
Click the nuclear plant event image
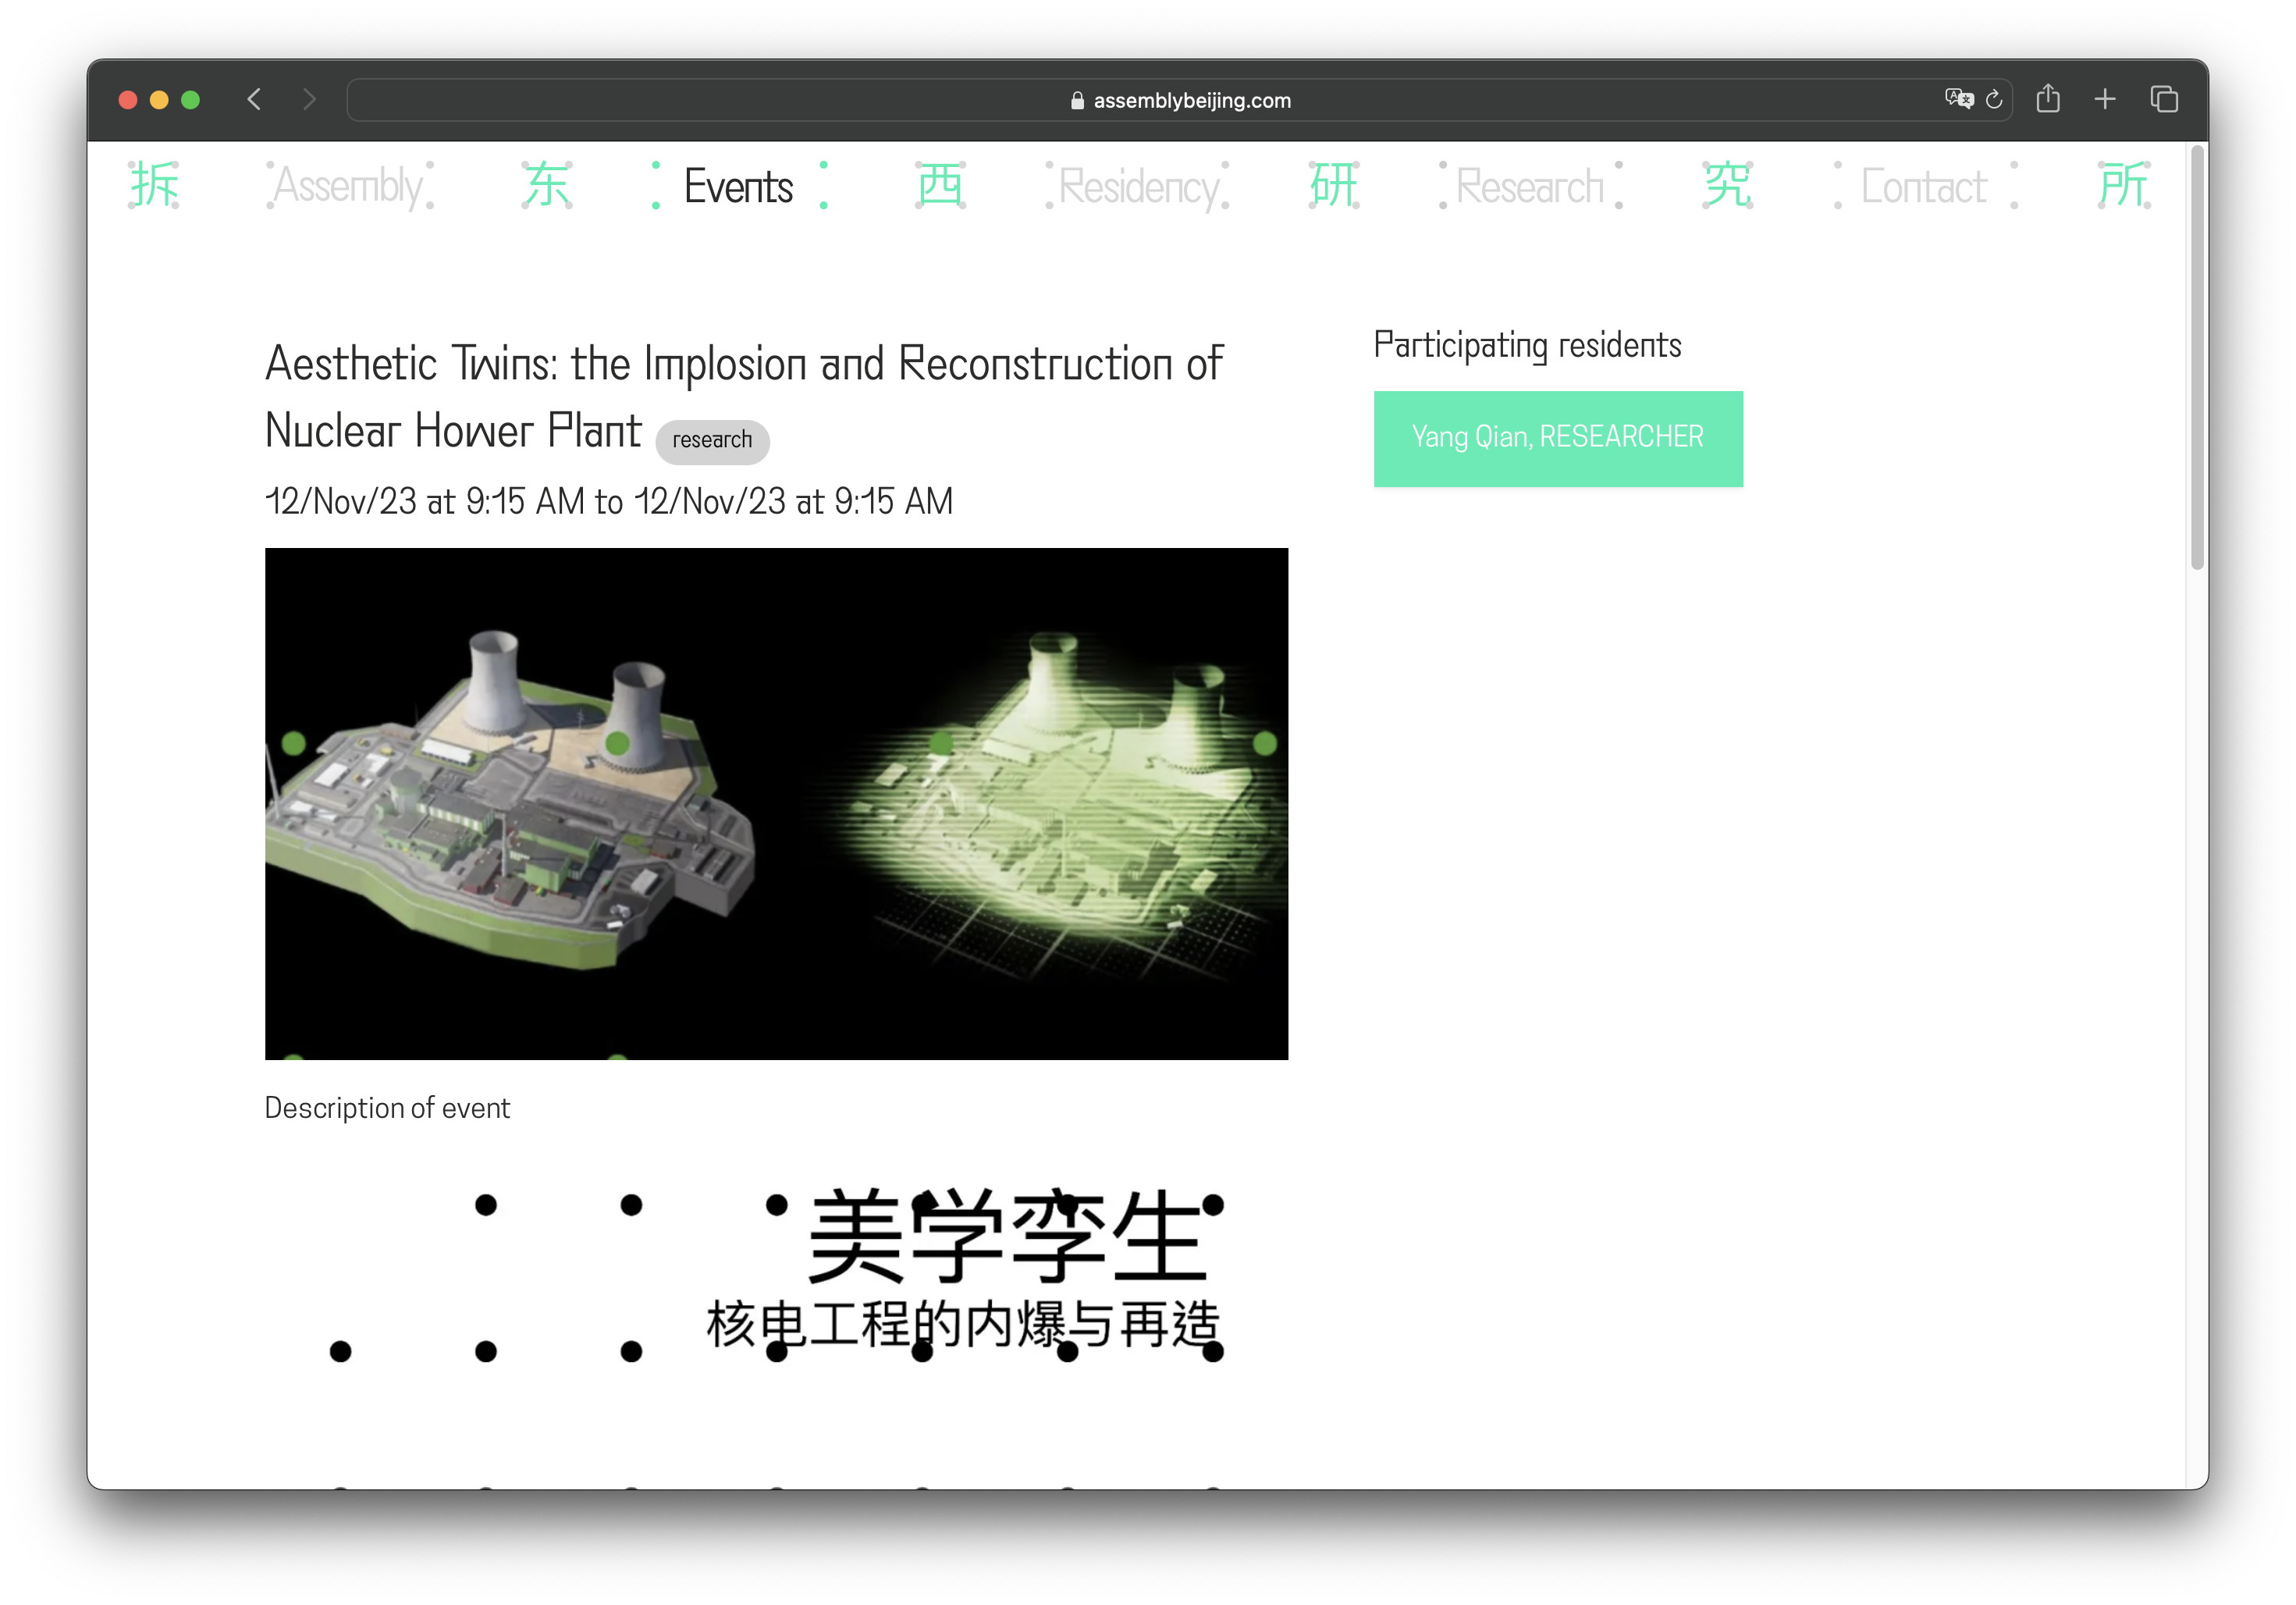point(776,803)
